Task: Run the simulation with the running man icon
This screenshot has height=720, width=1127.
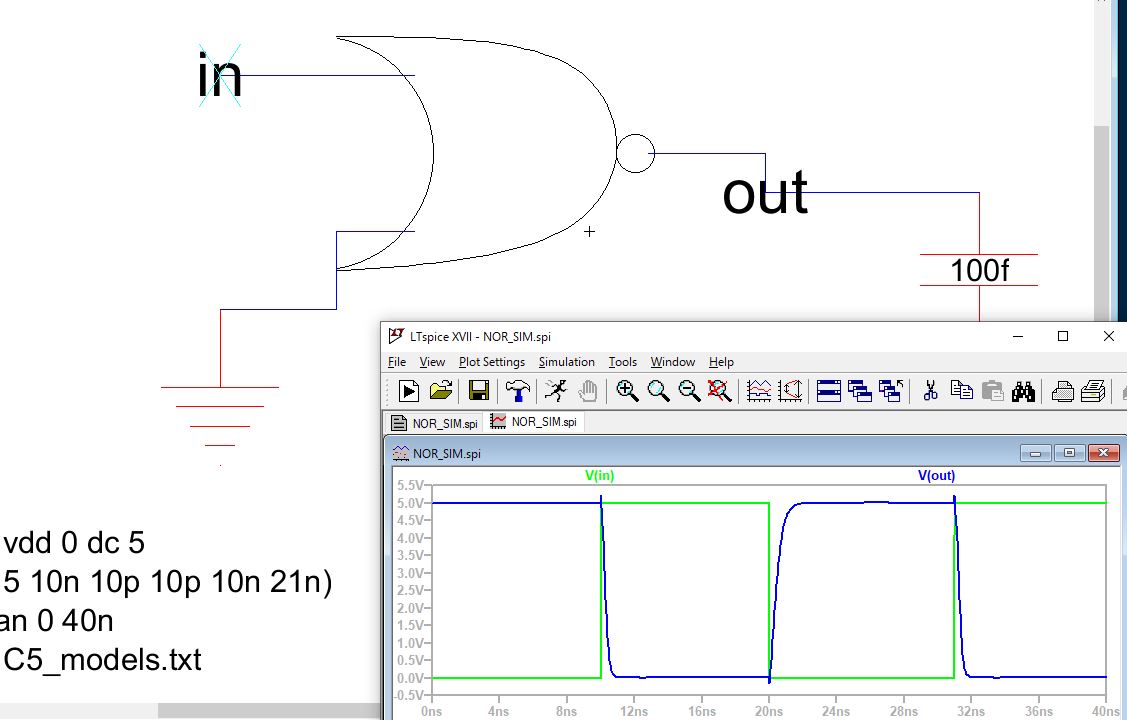Action: pos(556,391)
